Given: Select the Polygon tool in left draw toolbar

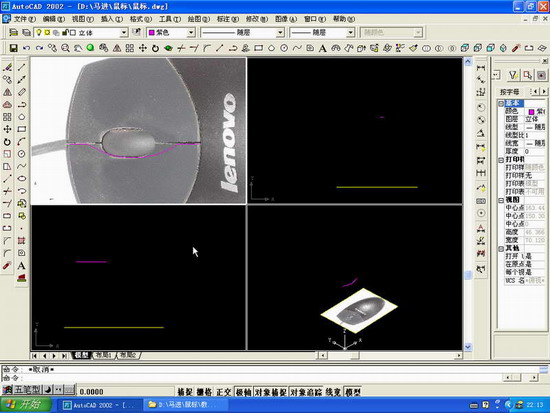Looking at the screenshot, I should coord(22,116).
